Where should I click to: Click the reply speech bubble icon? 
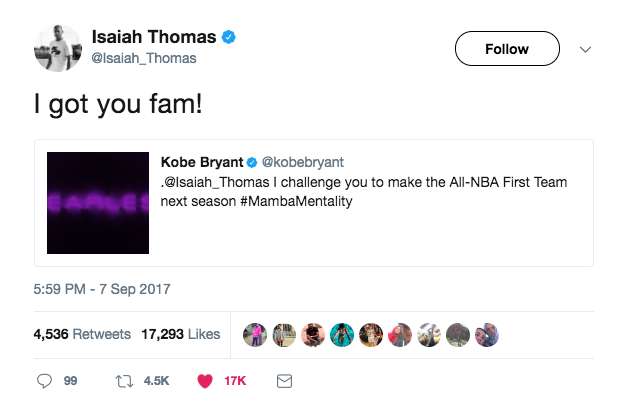pos(44,381)
